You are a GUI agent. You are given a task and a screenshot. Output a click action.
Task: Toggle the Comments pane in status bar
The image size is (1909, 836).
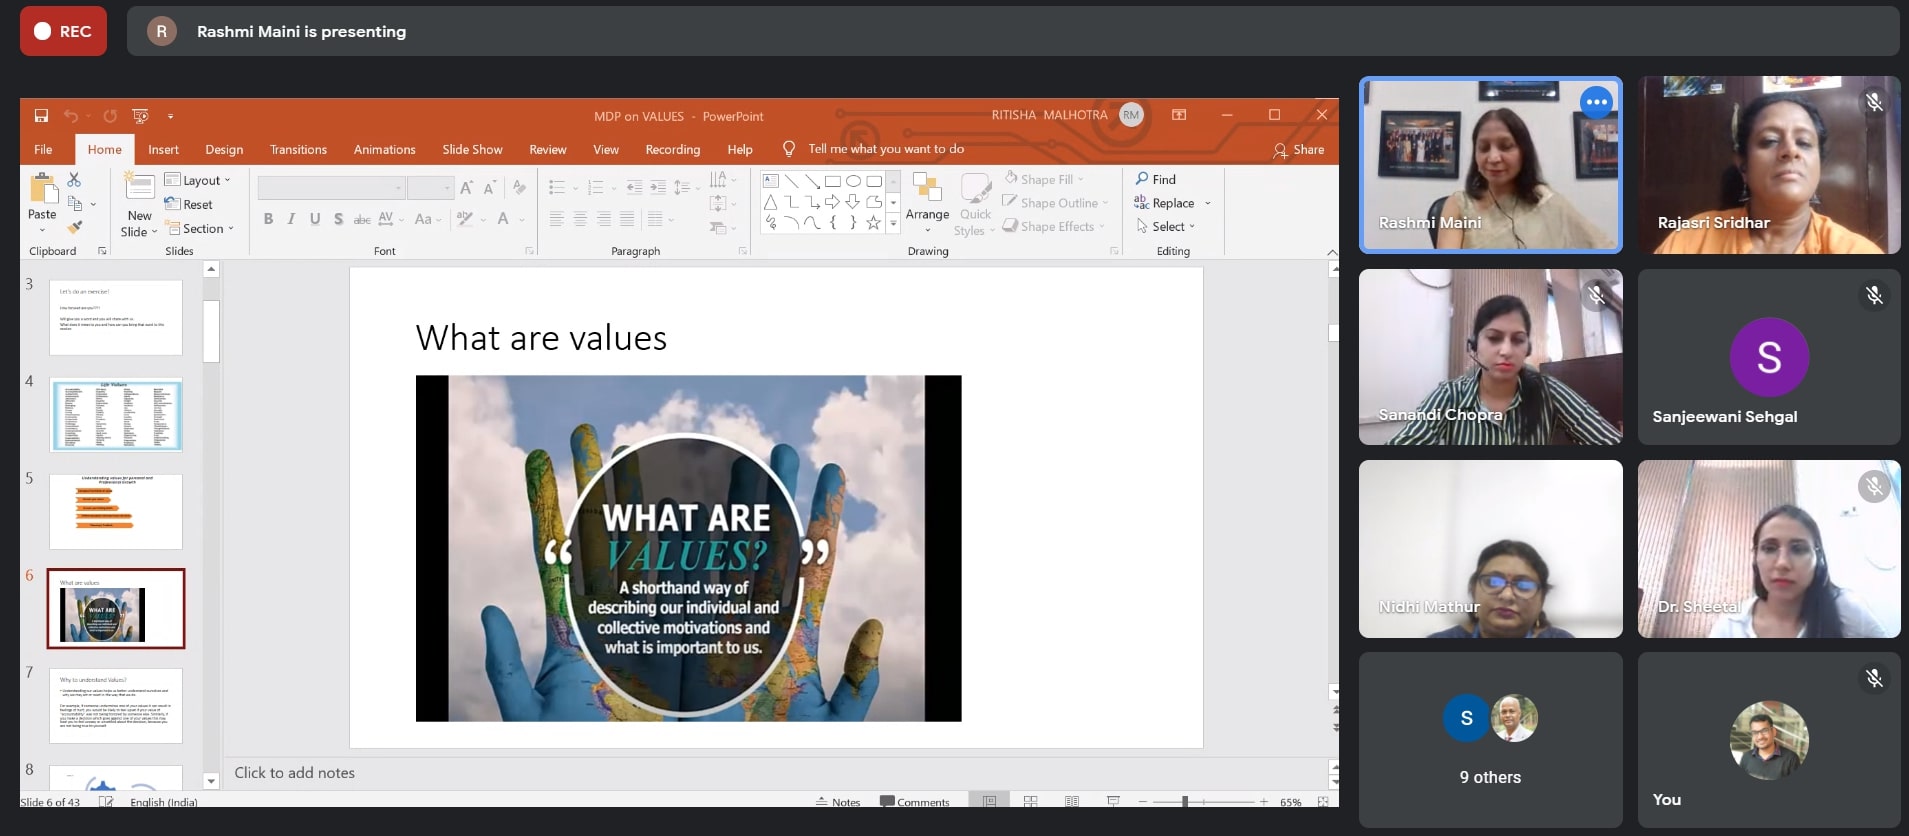tap(914, 802)
